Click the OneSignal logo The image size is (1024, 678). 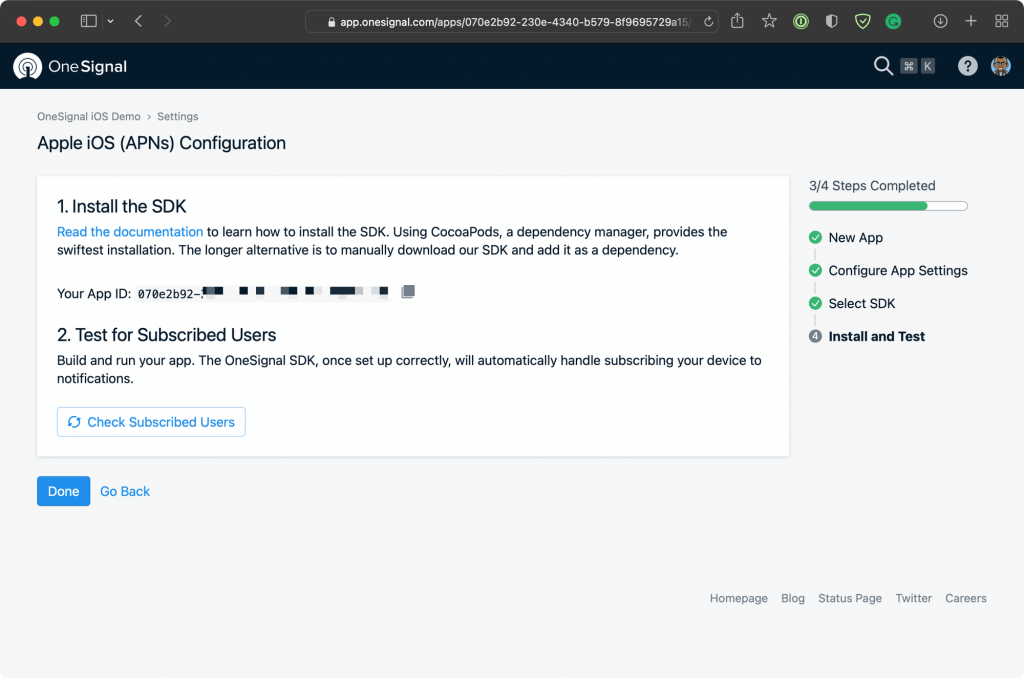click(70, 66)
